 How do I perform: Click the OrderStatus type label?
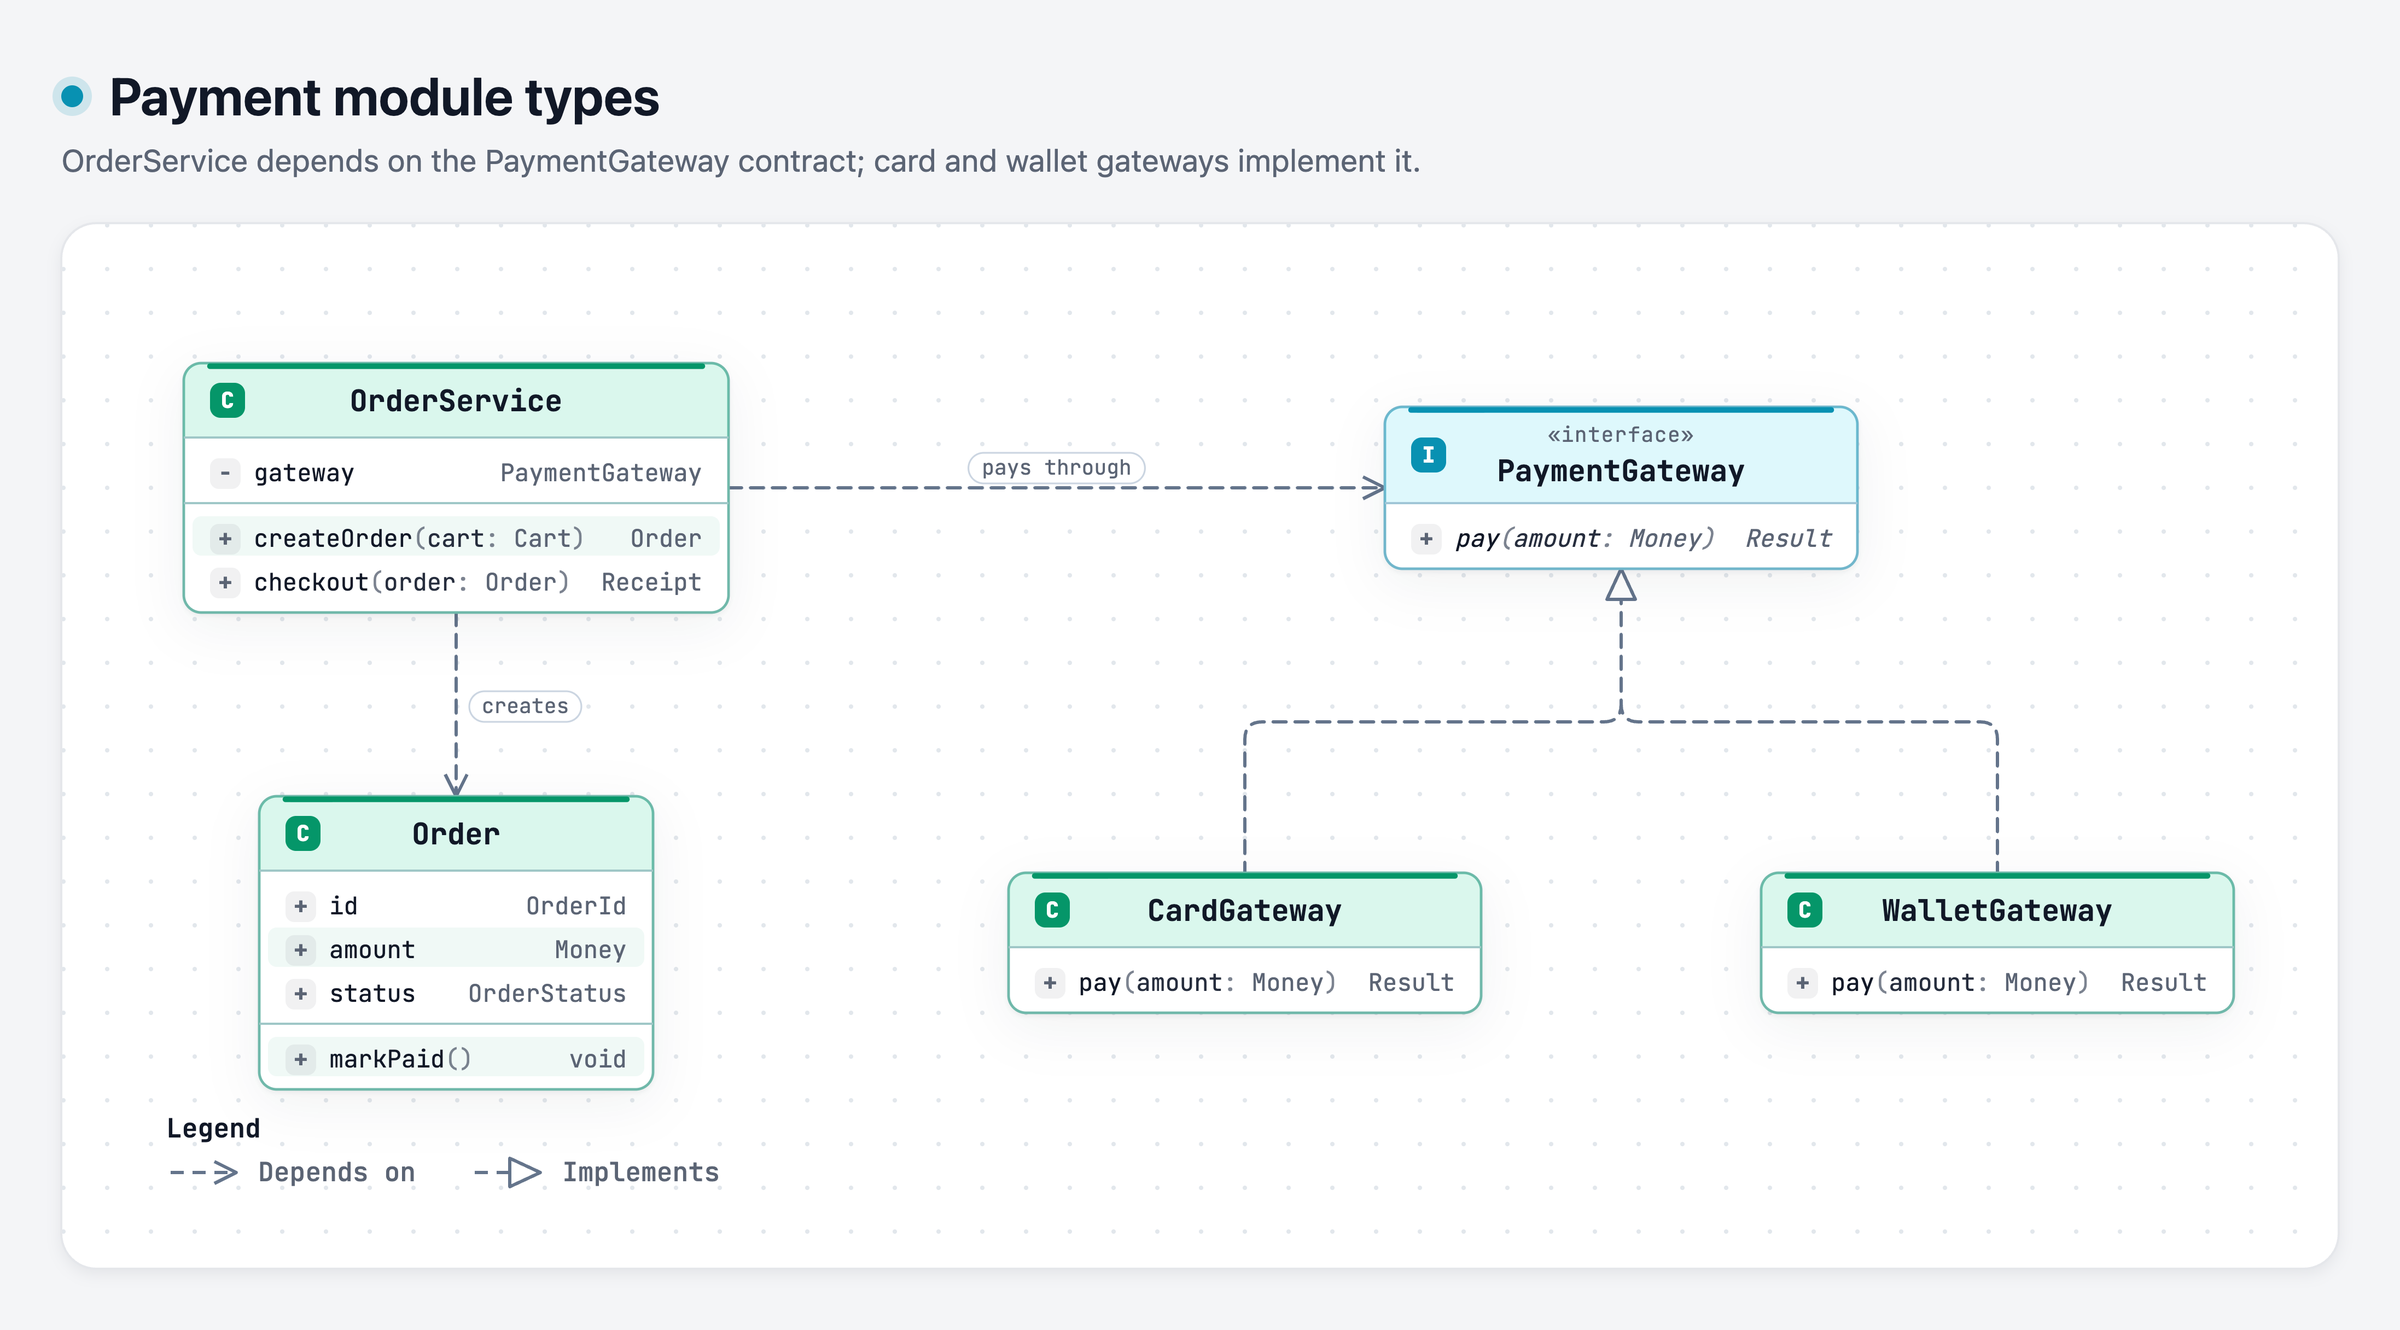pyautogui.click(x=547, y=994)
